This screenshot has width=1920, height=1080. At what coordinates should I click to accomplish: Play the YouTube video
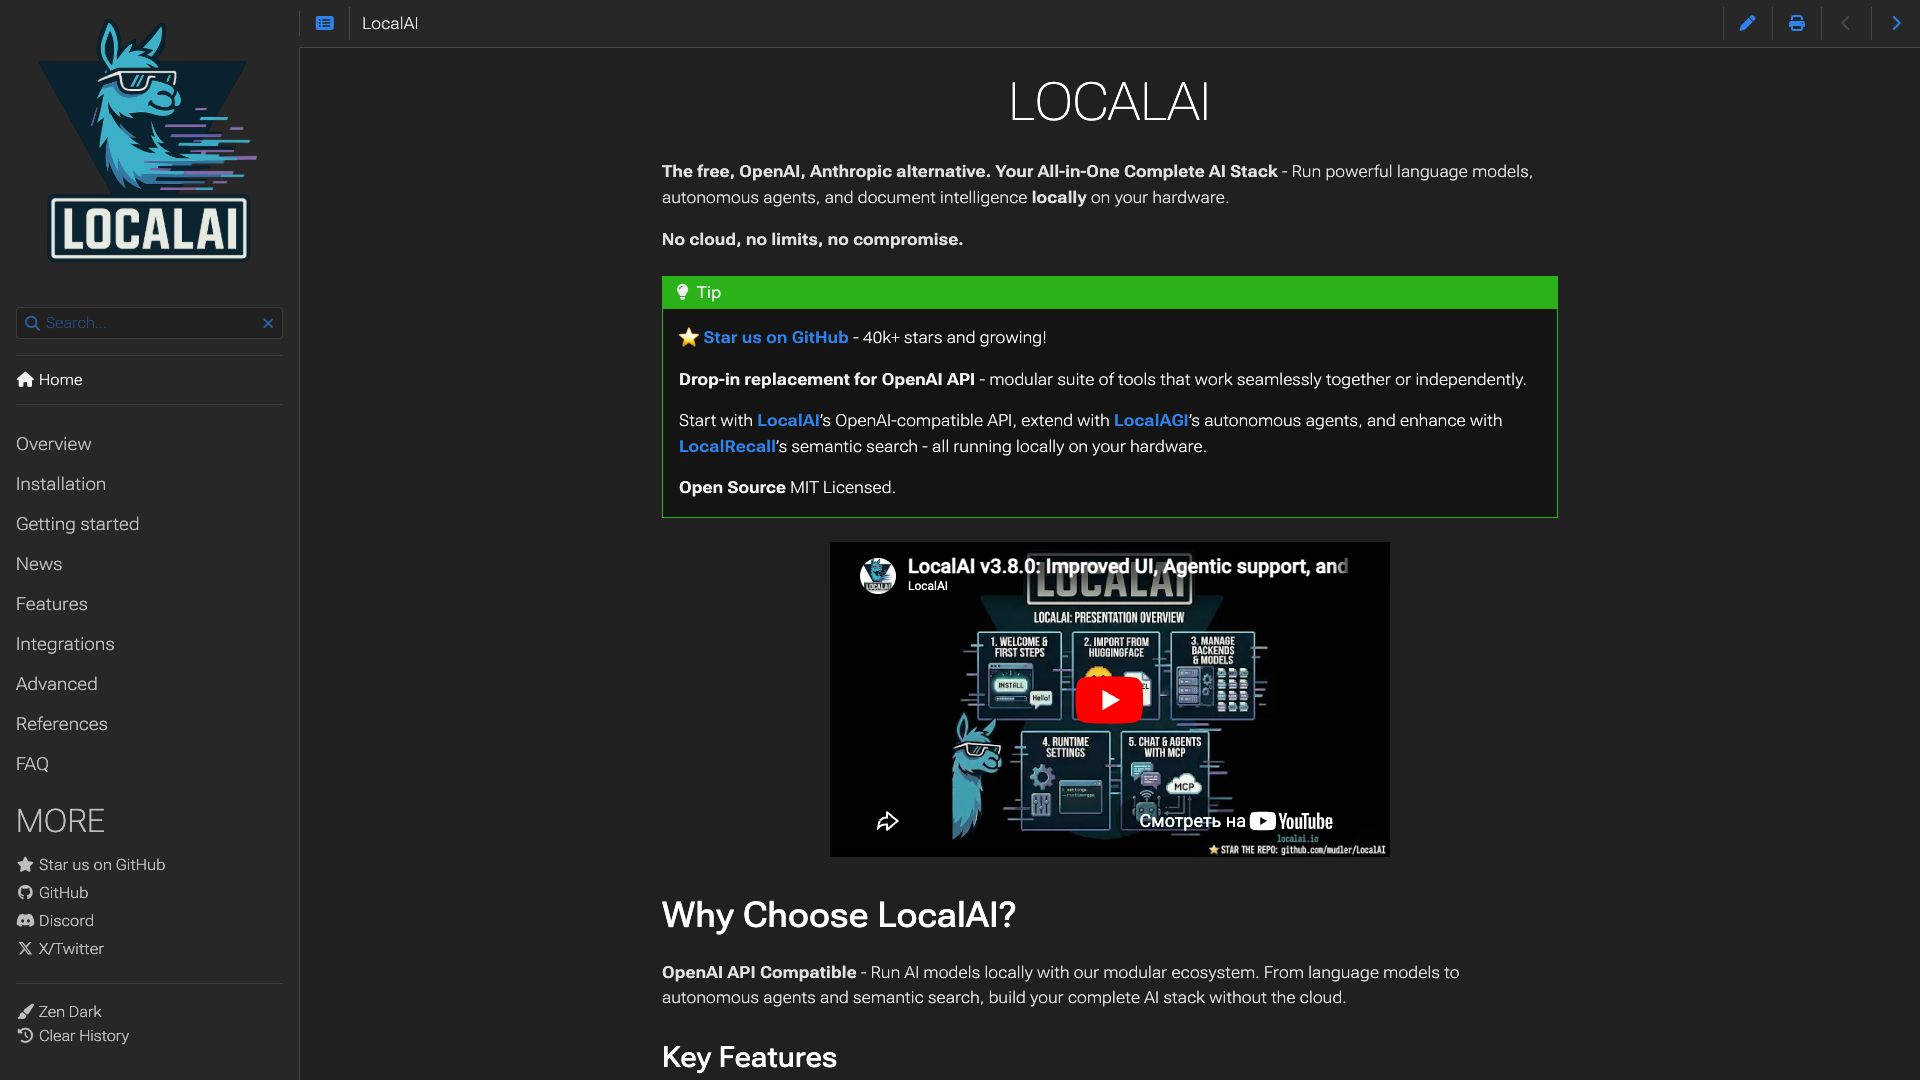(1109, 700)
